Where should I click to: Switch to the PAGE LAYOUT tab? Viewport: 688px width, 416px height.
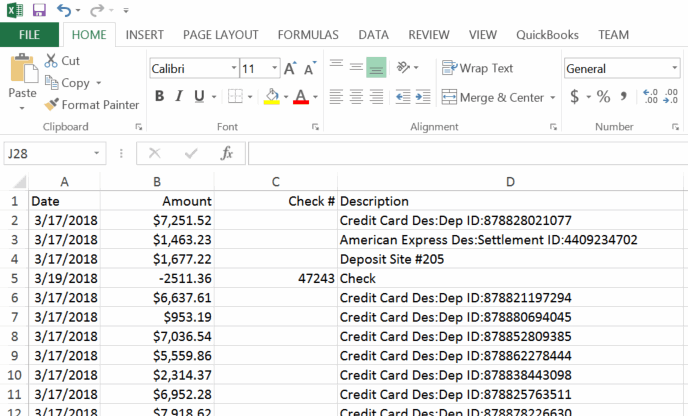pos(220,35)
